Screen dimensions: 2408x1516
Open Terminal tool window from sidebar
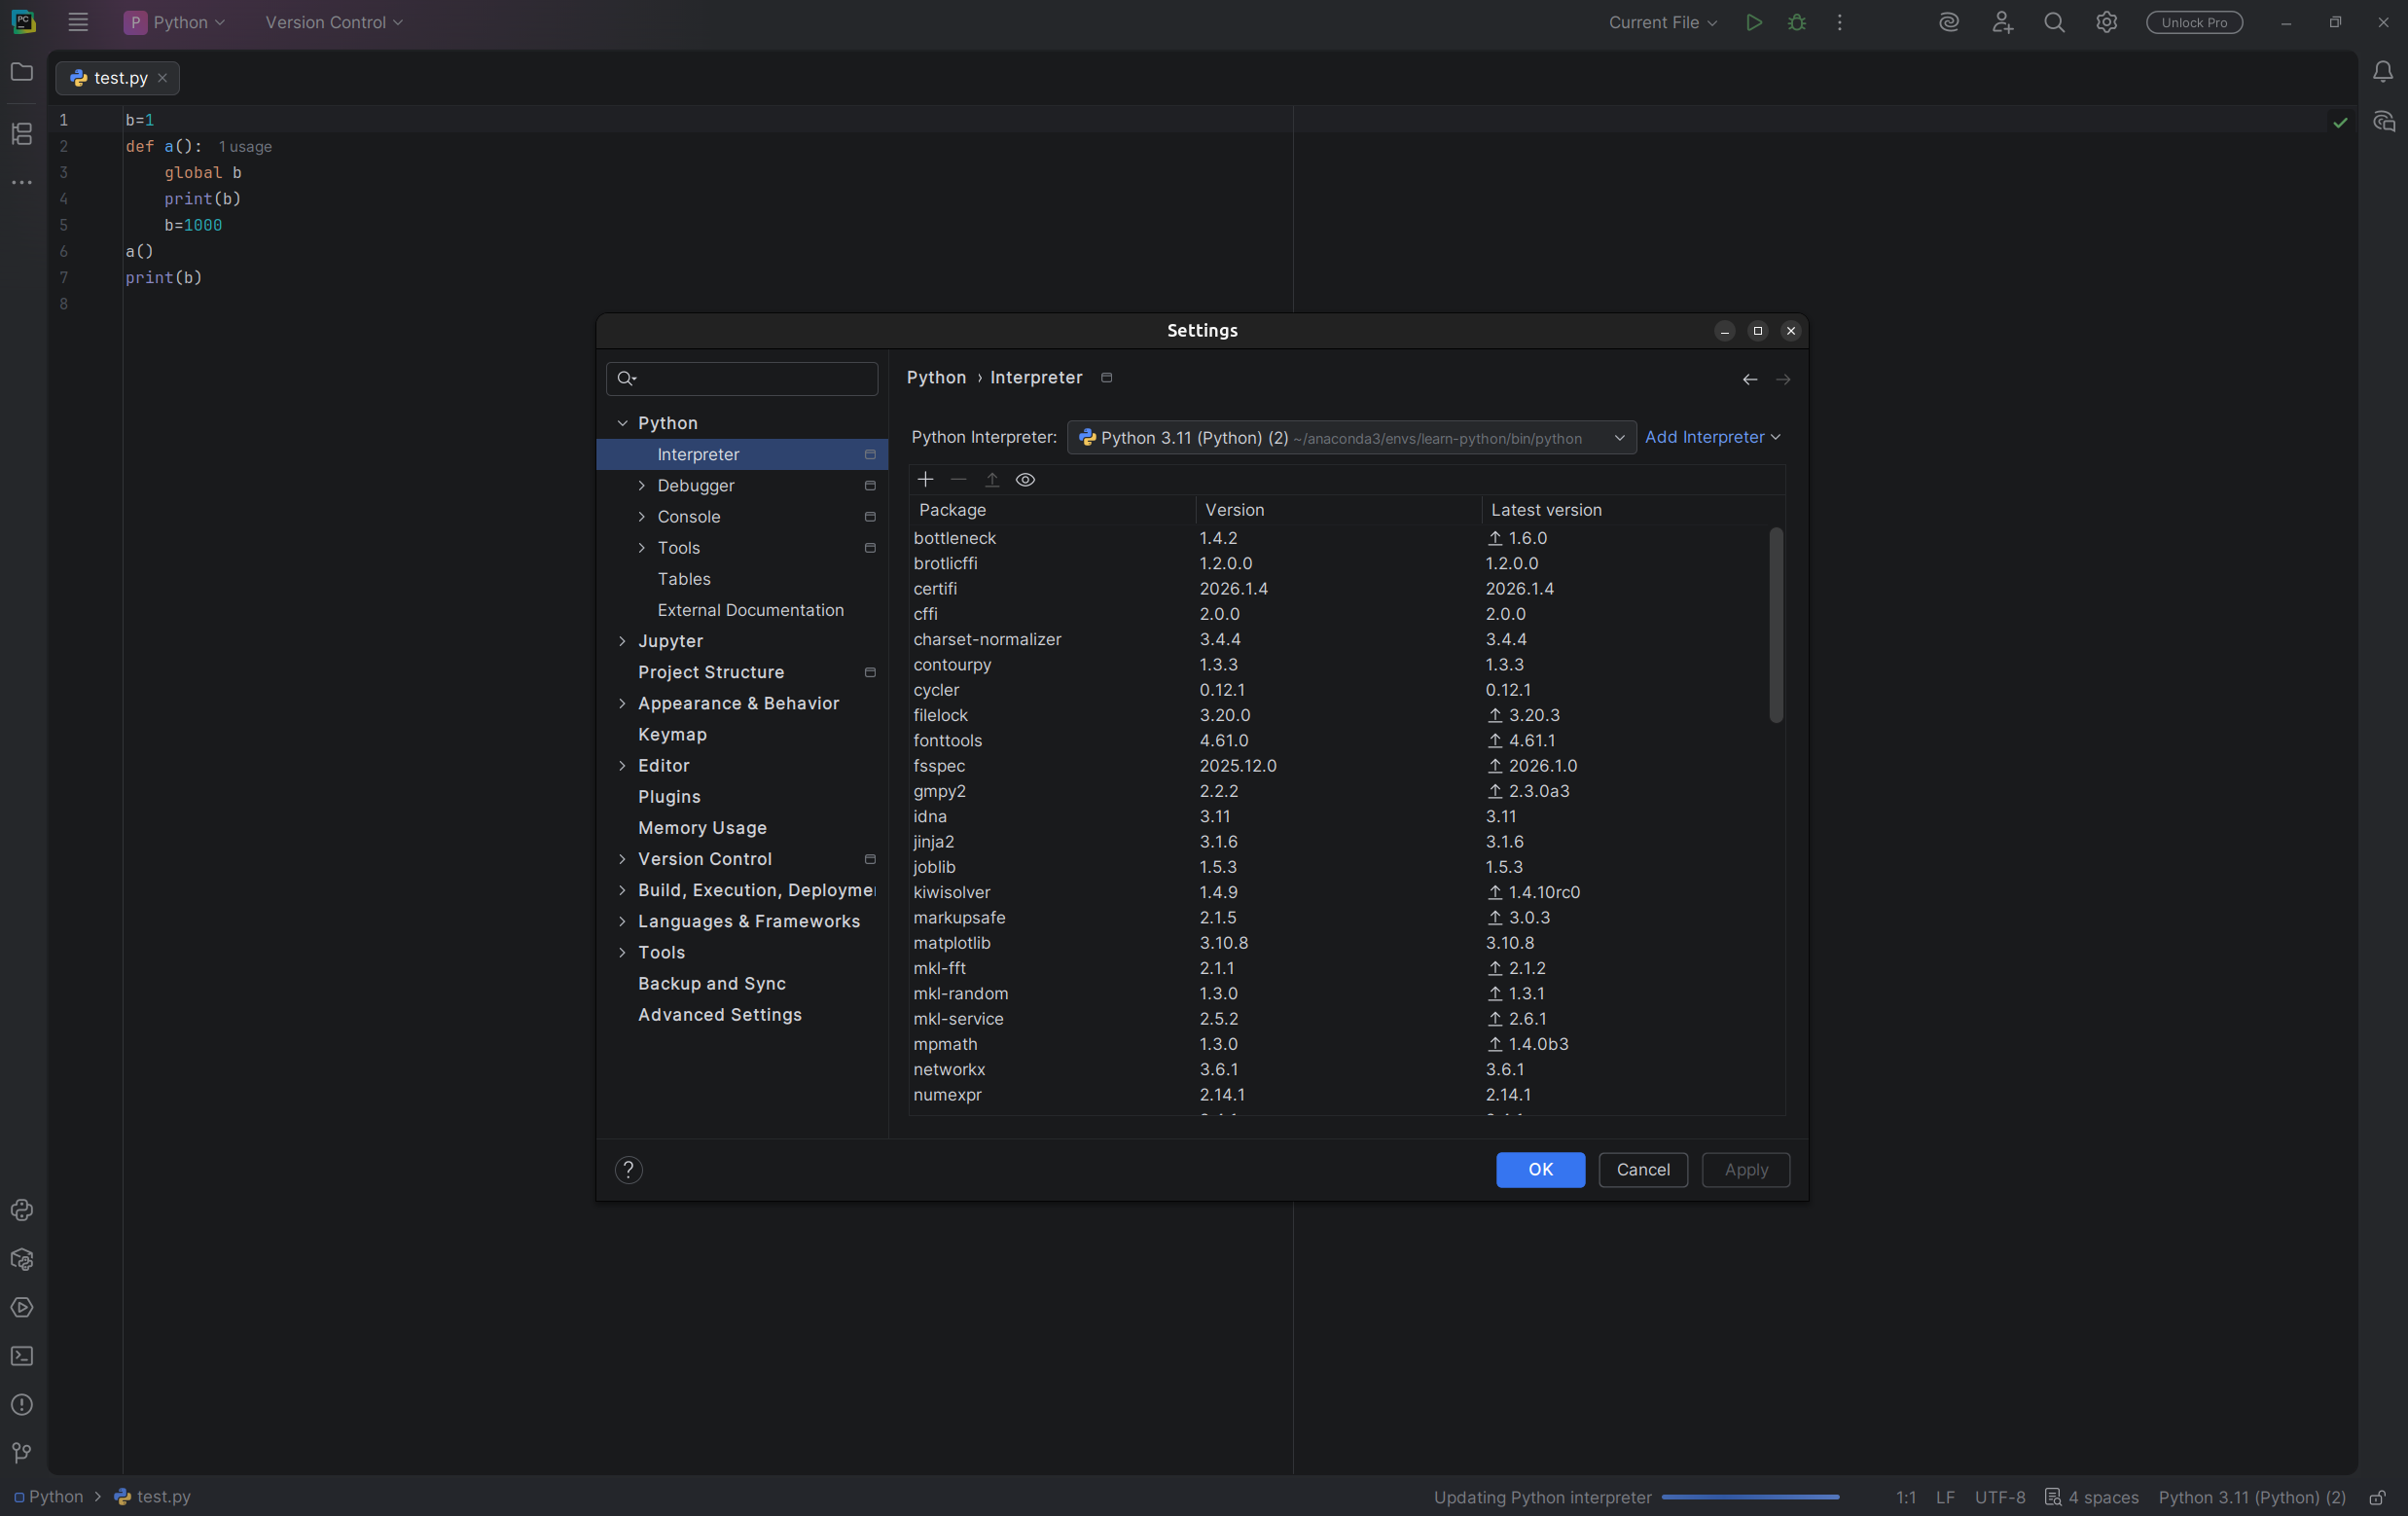coord(22,1356)
